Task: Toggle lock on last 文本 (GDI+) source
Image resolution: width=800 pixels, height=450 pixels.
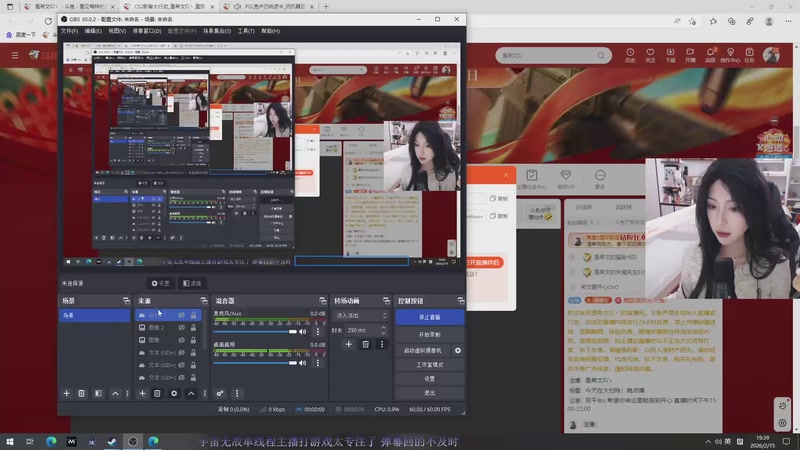Action: pos(193,378)
